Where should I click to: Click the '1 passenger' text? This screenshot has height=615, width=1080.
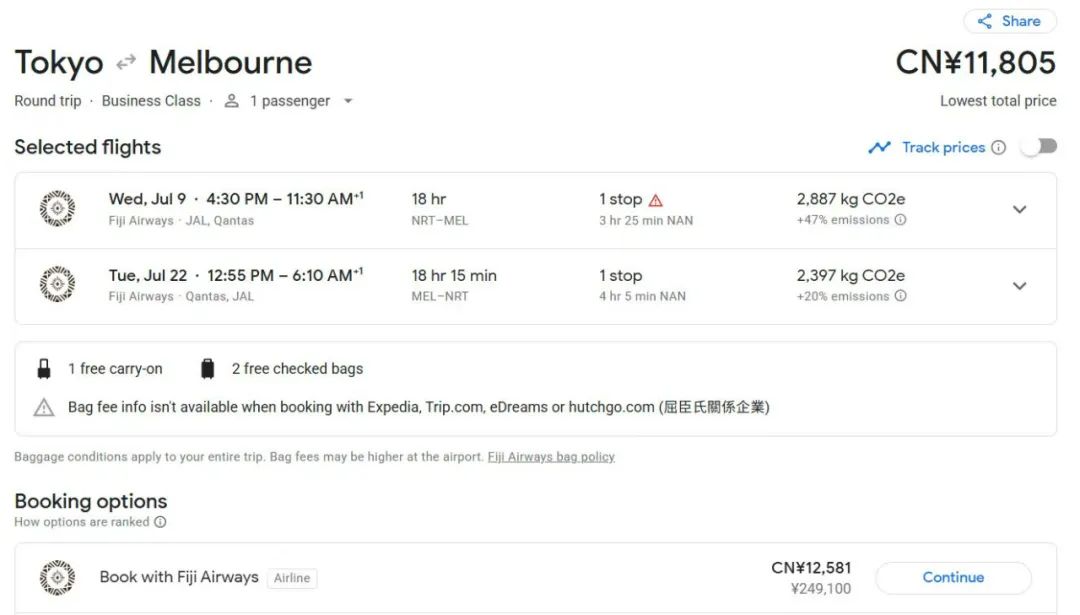290,101
